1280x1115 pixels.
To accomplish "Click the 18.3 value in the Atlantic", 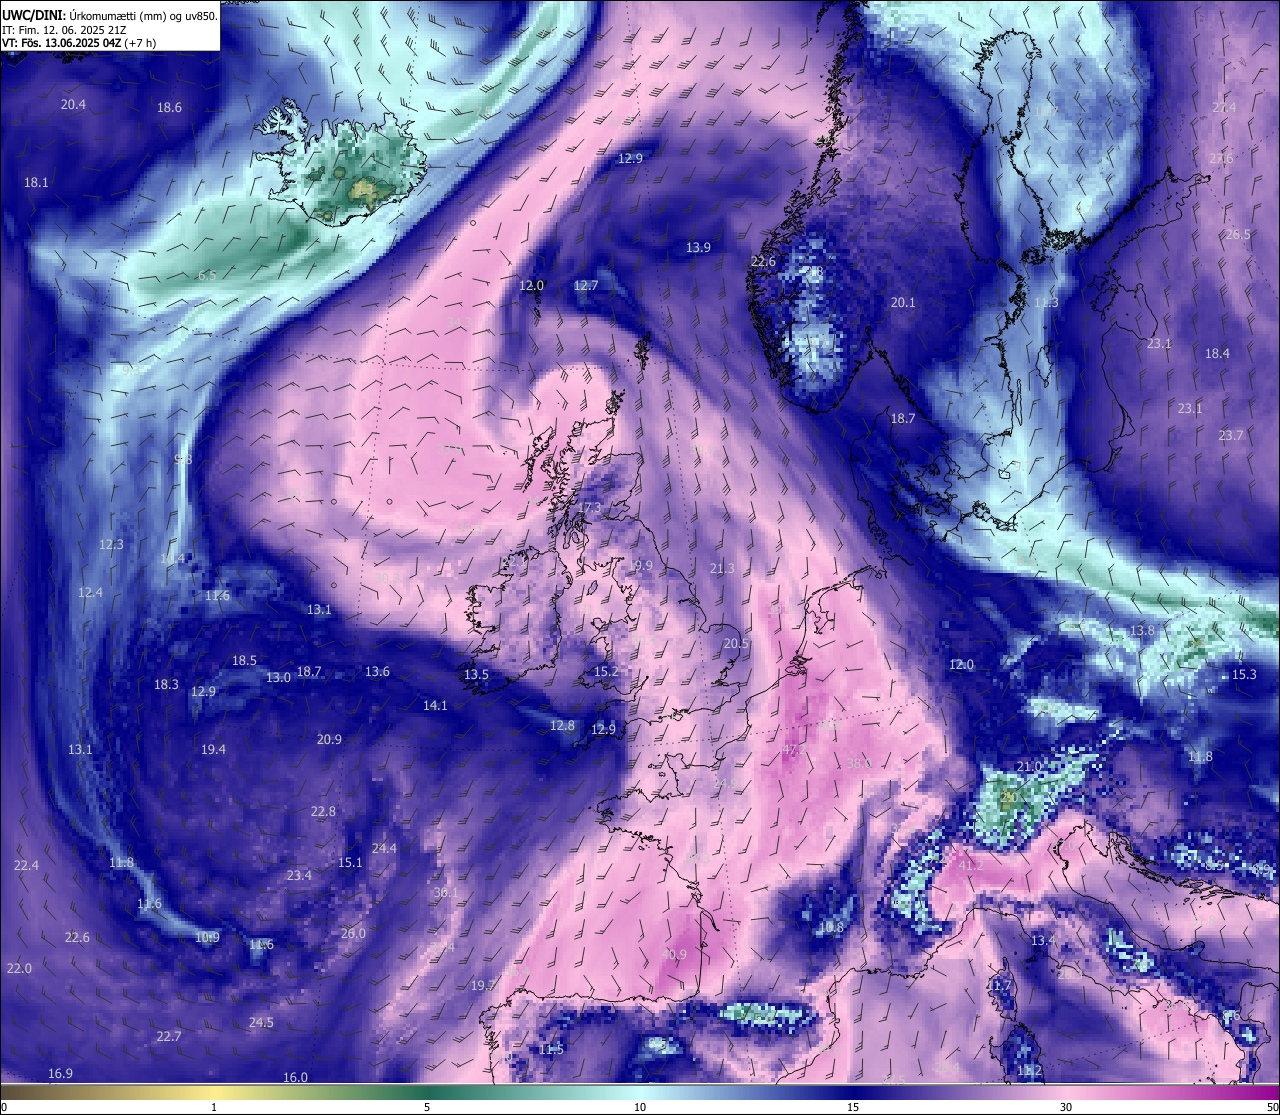I will click(166, 684).
